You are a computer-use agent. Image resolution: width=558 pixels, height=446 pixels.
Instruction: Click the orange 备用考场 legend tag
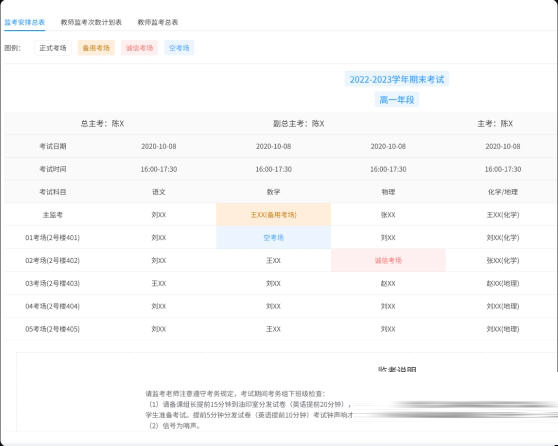pos(96,48)
